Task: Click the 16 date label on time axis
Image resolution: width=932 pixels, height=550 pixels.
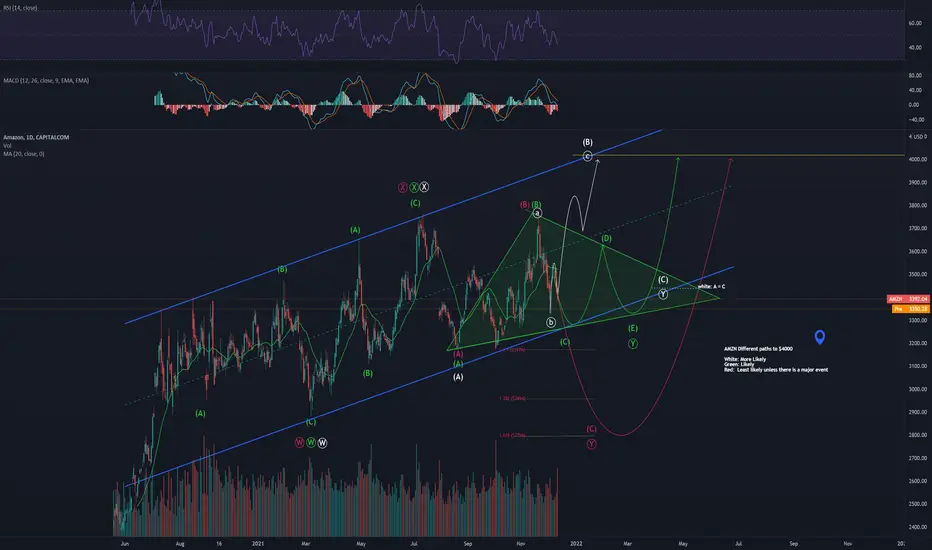Action: (219, 543)
